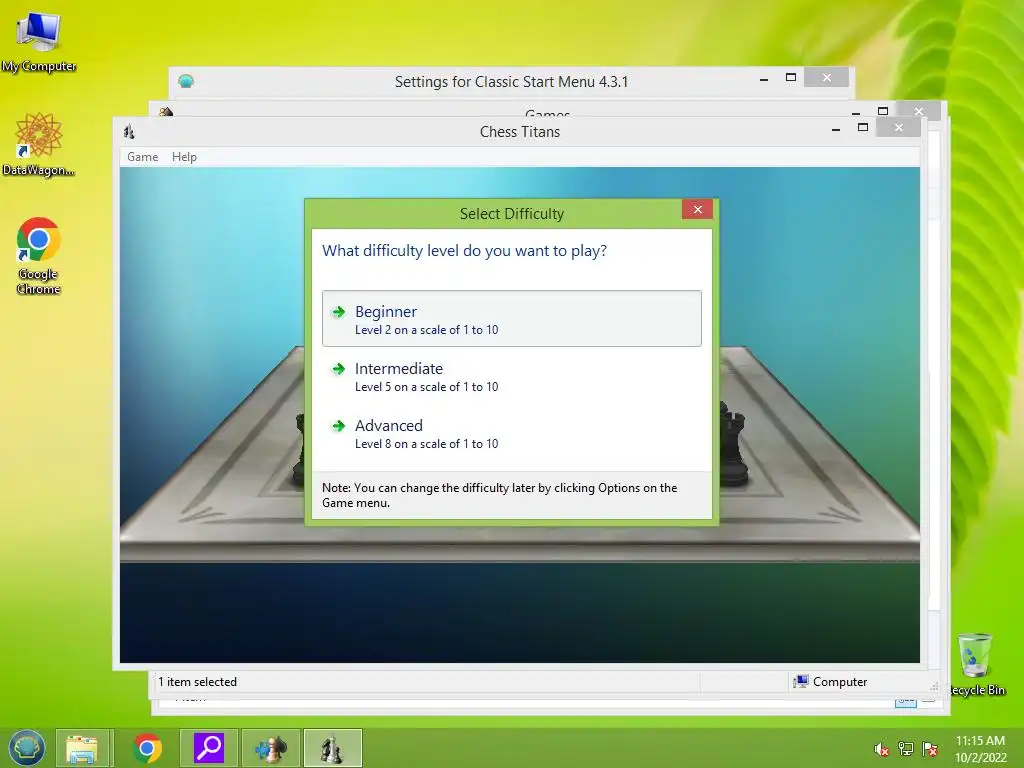Maximize the Classic Start Menu settings window
Screen dimensions: 1024x768
tap(791, 78)
